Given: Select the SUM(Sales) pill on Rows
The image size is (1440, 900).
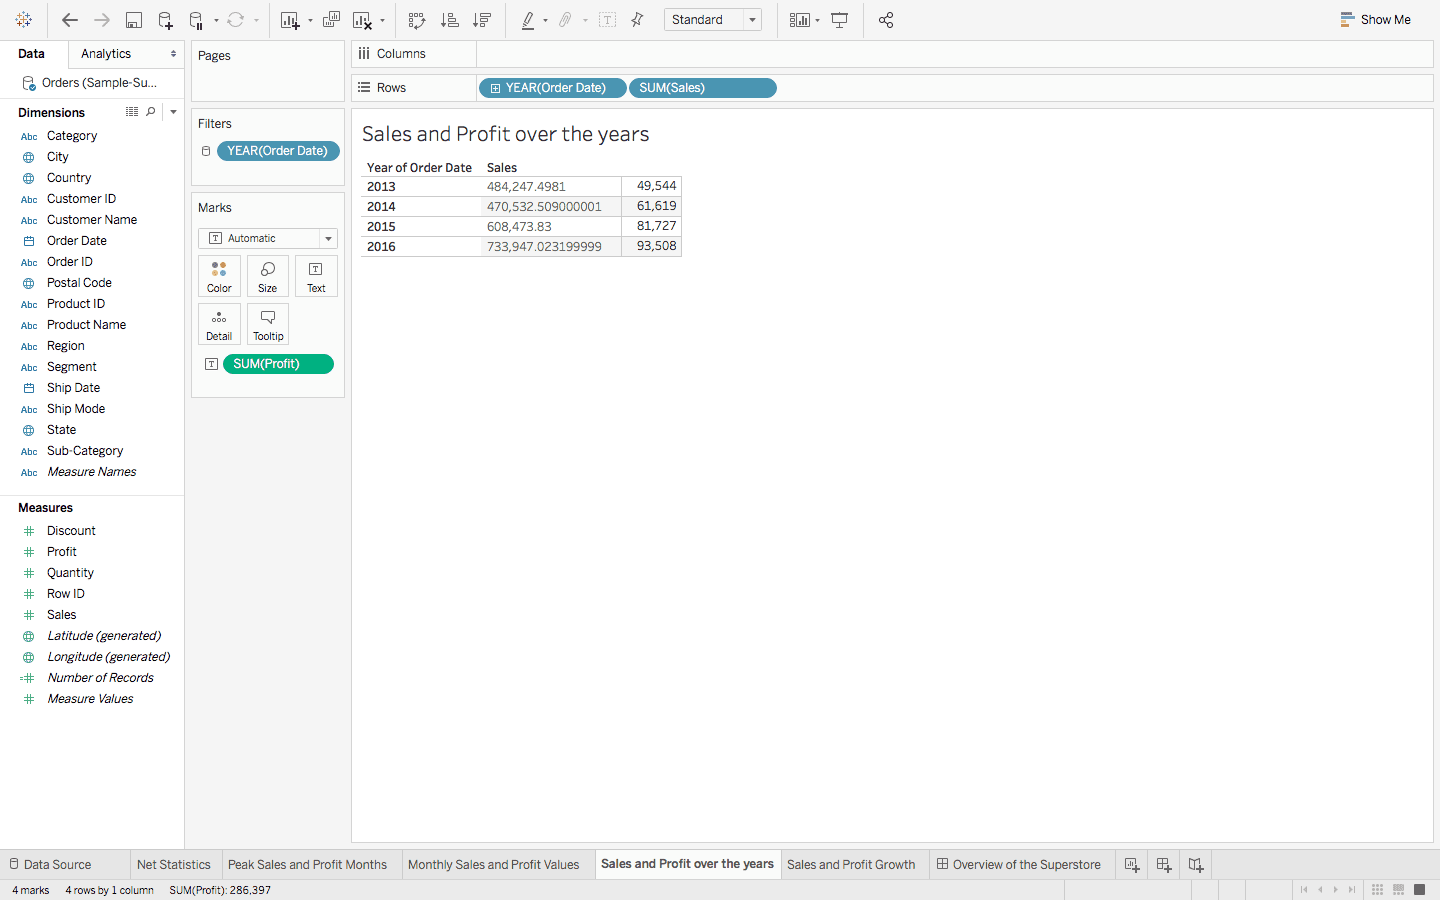Looking at the screenshot, I should (702, 88).
